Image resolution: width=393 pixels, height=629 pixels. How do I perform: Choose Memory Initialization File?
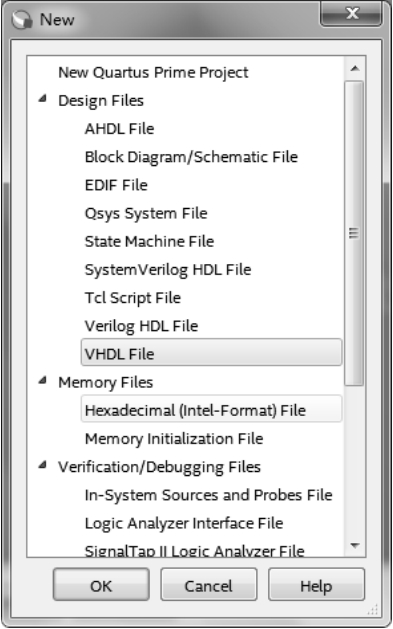tap(174, 439)
